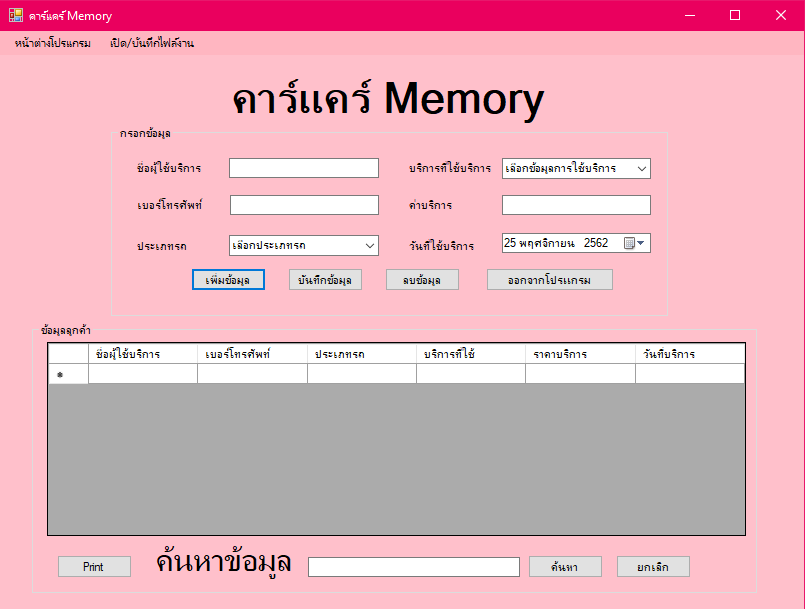Open the หน้าต่างโปรแกรม menu

click(x=53, y=43)
